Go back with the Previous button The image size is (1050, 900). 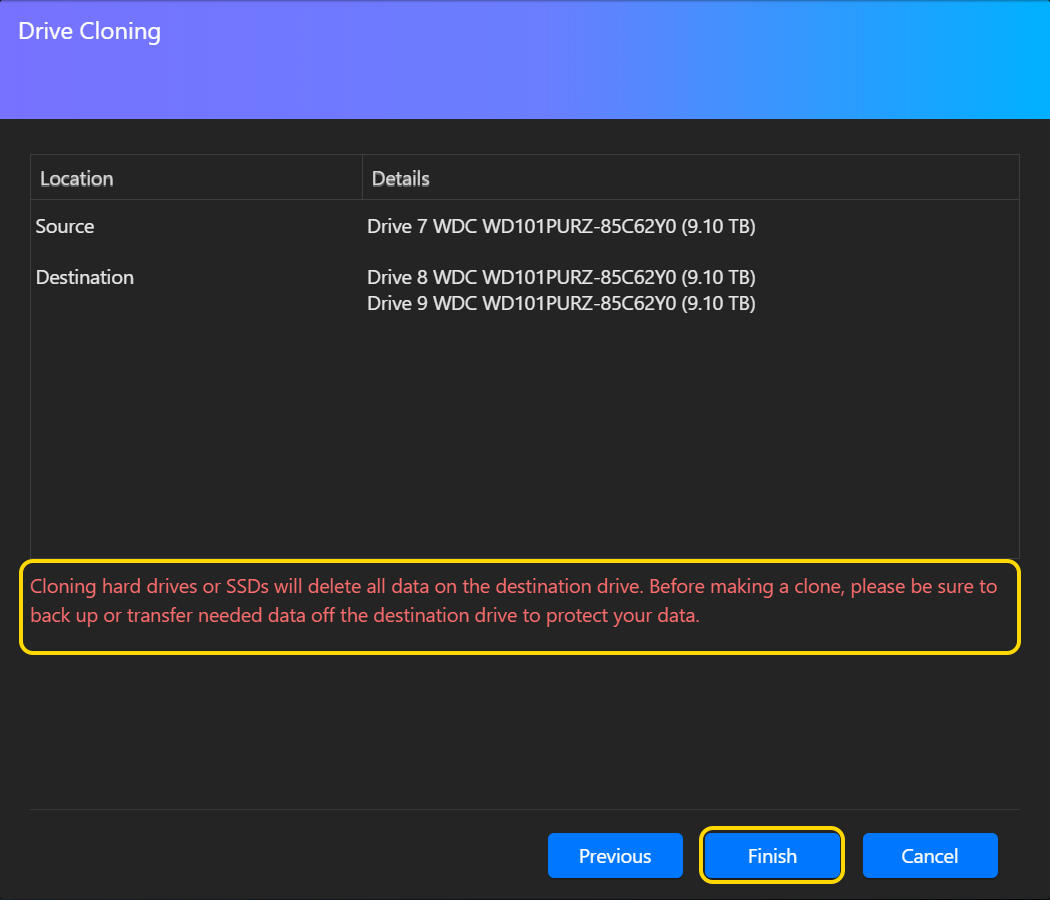pyautogui.click(x=615, y=856)
